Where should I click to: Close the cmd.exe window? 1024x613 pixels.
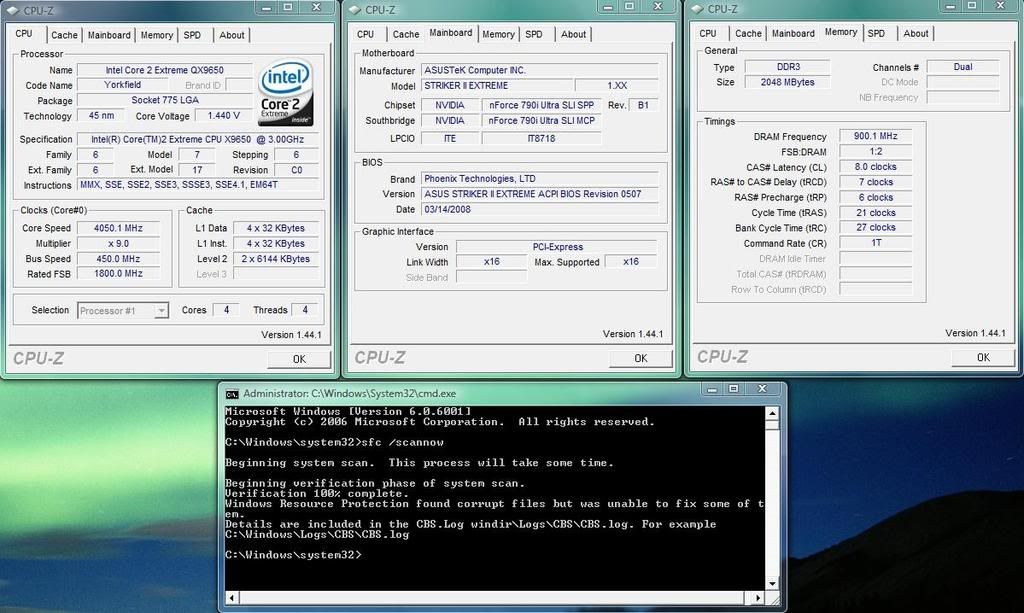coord(762,389)
